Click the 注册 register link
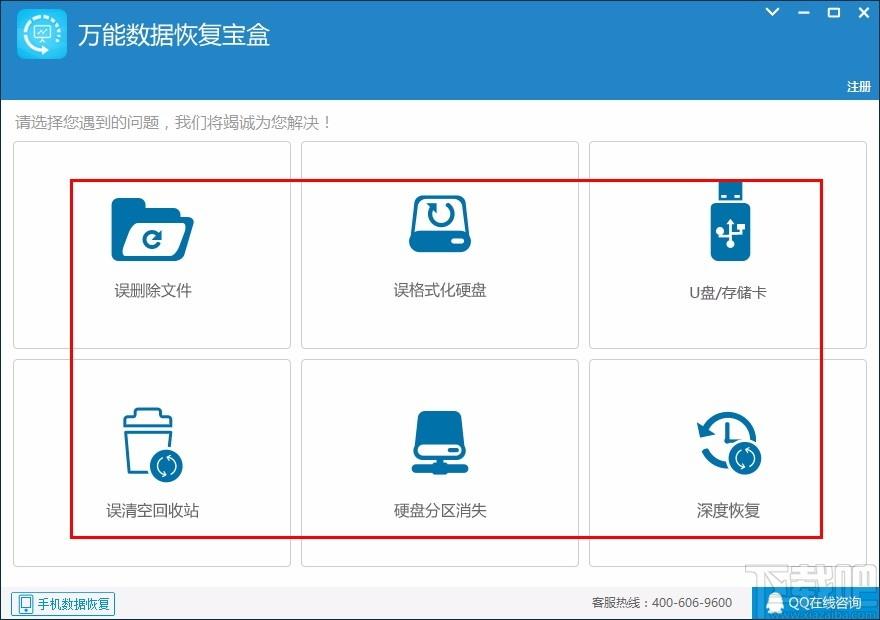 859,86
